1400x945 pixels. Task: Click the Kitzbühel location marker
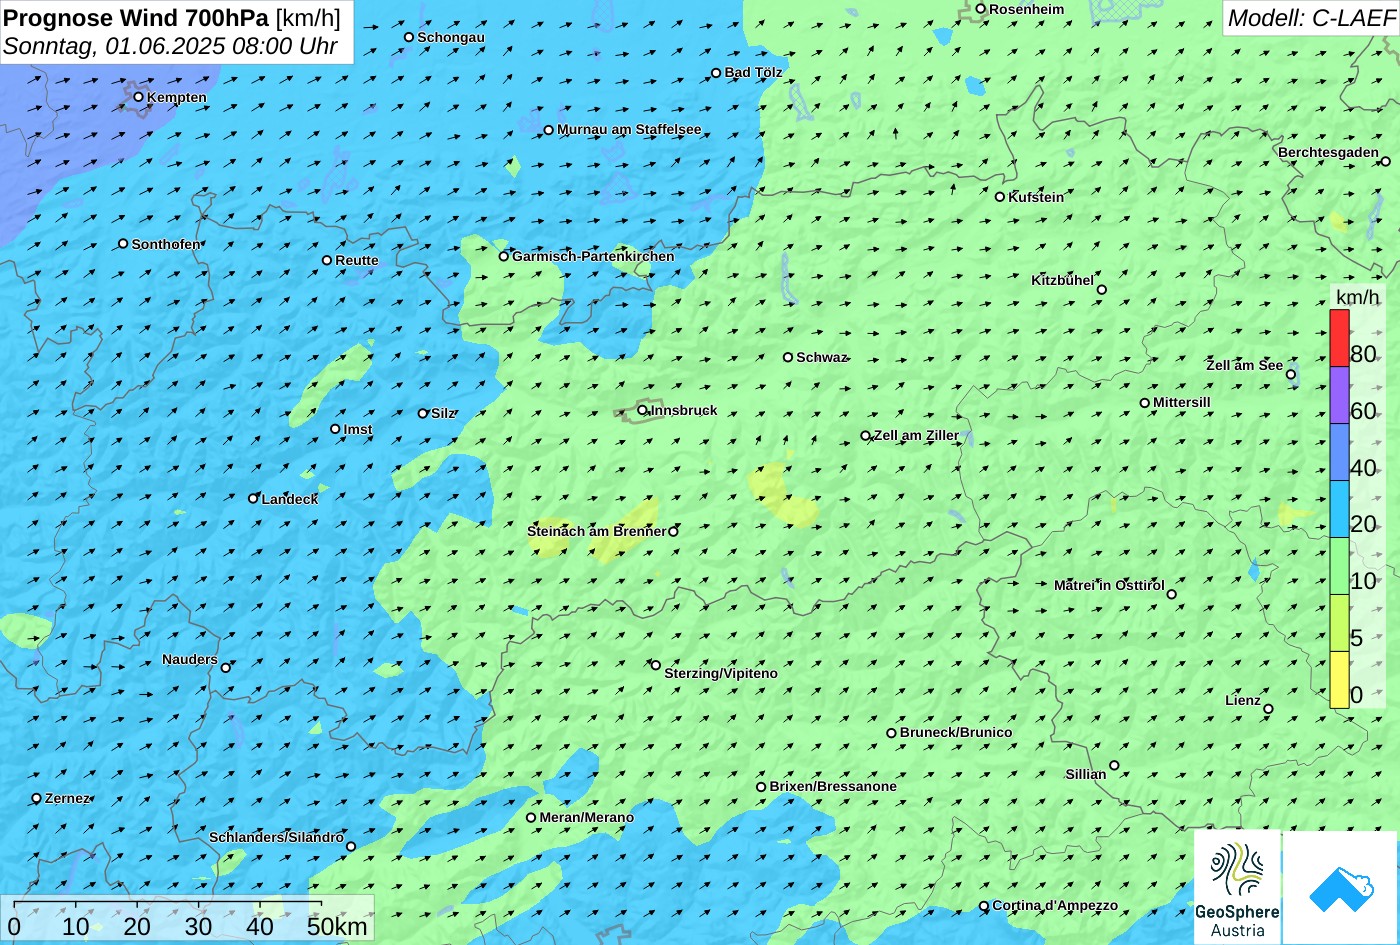(1102, 290)
